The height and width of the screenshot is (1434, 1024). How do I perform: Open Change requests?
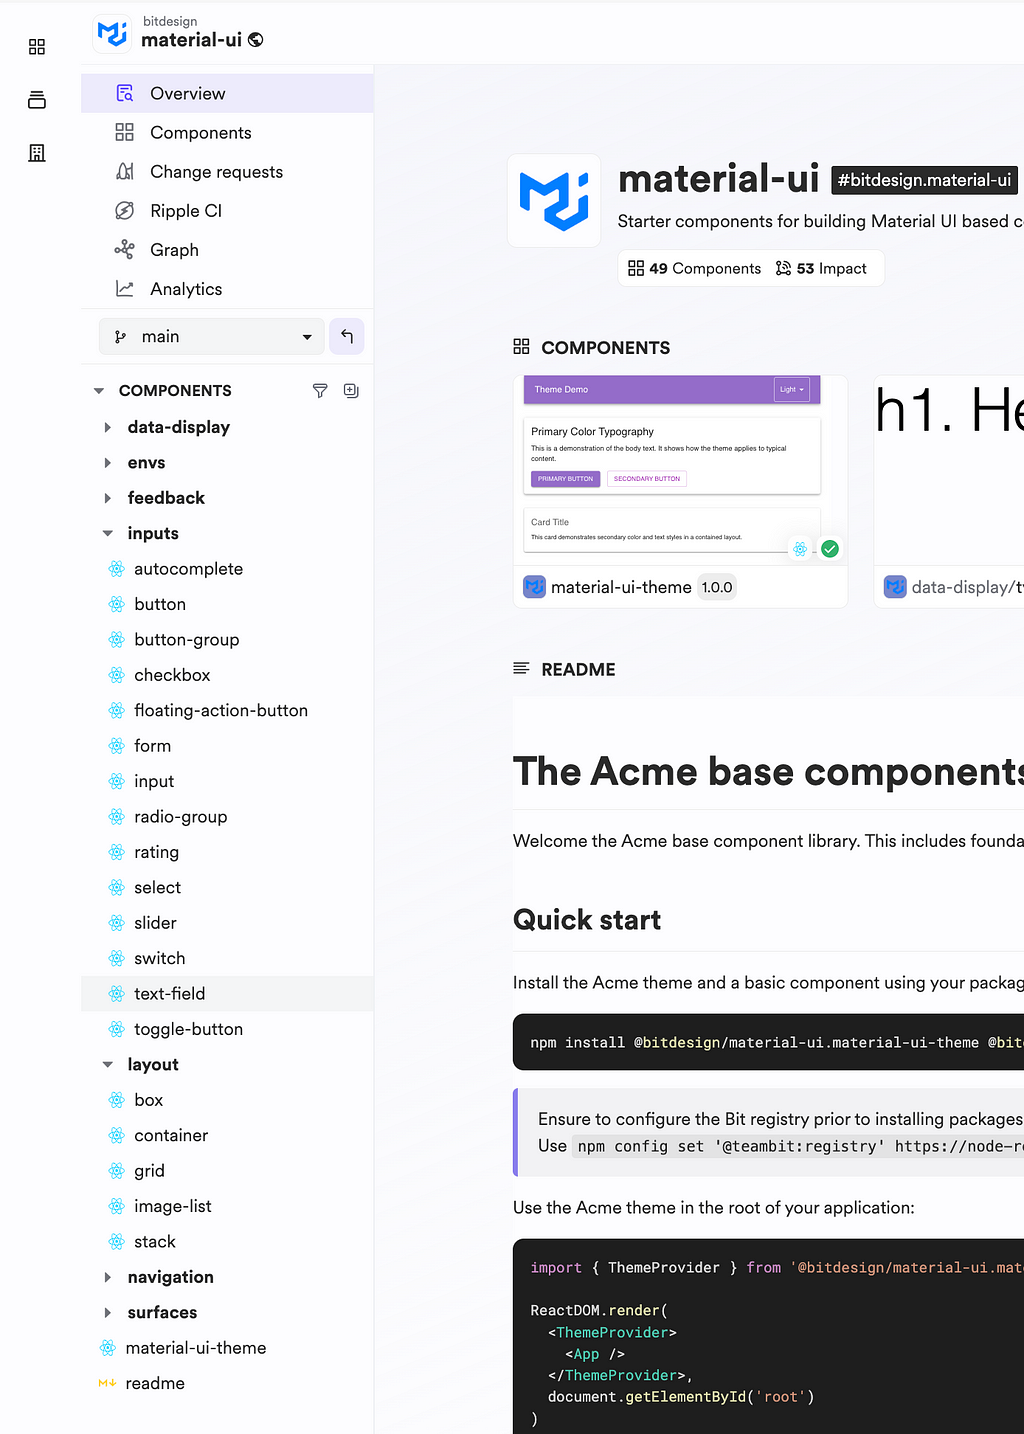pos(227,171)
